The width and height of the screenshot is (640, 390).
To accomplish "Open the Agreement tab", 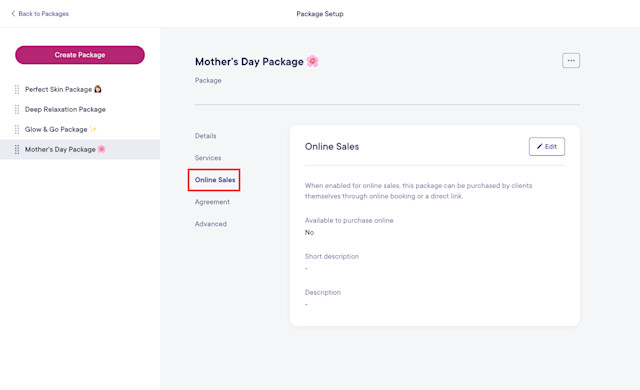I will 212,202.
